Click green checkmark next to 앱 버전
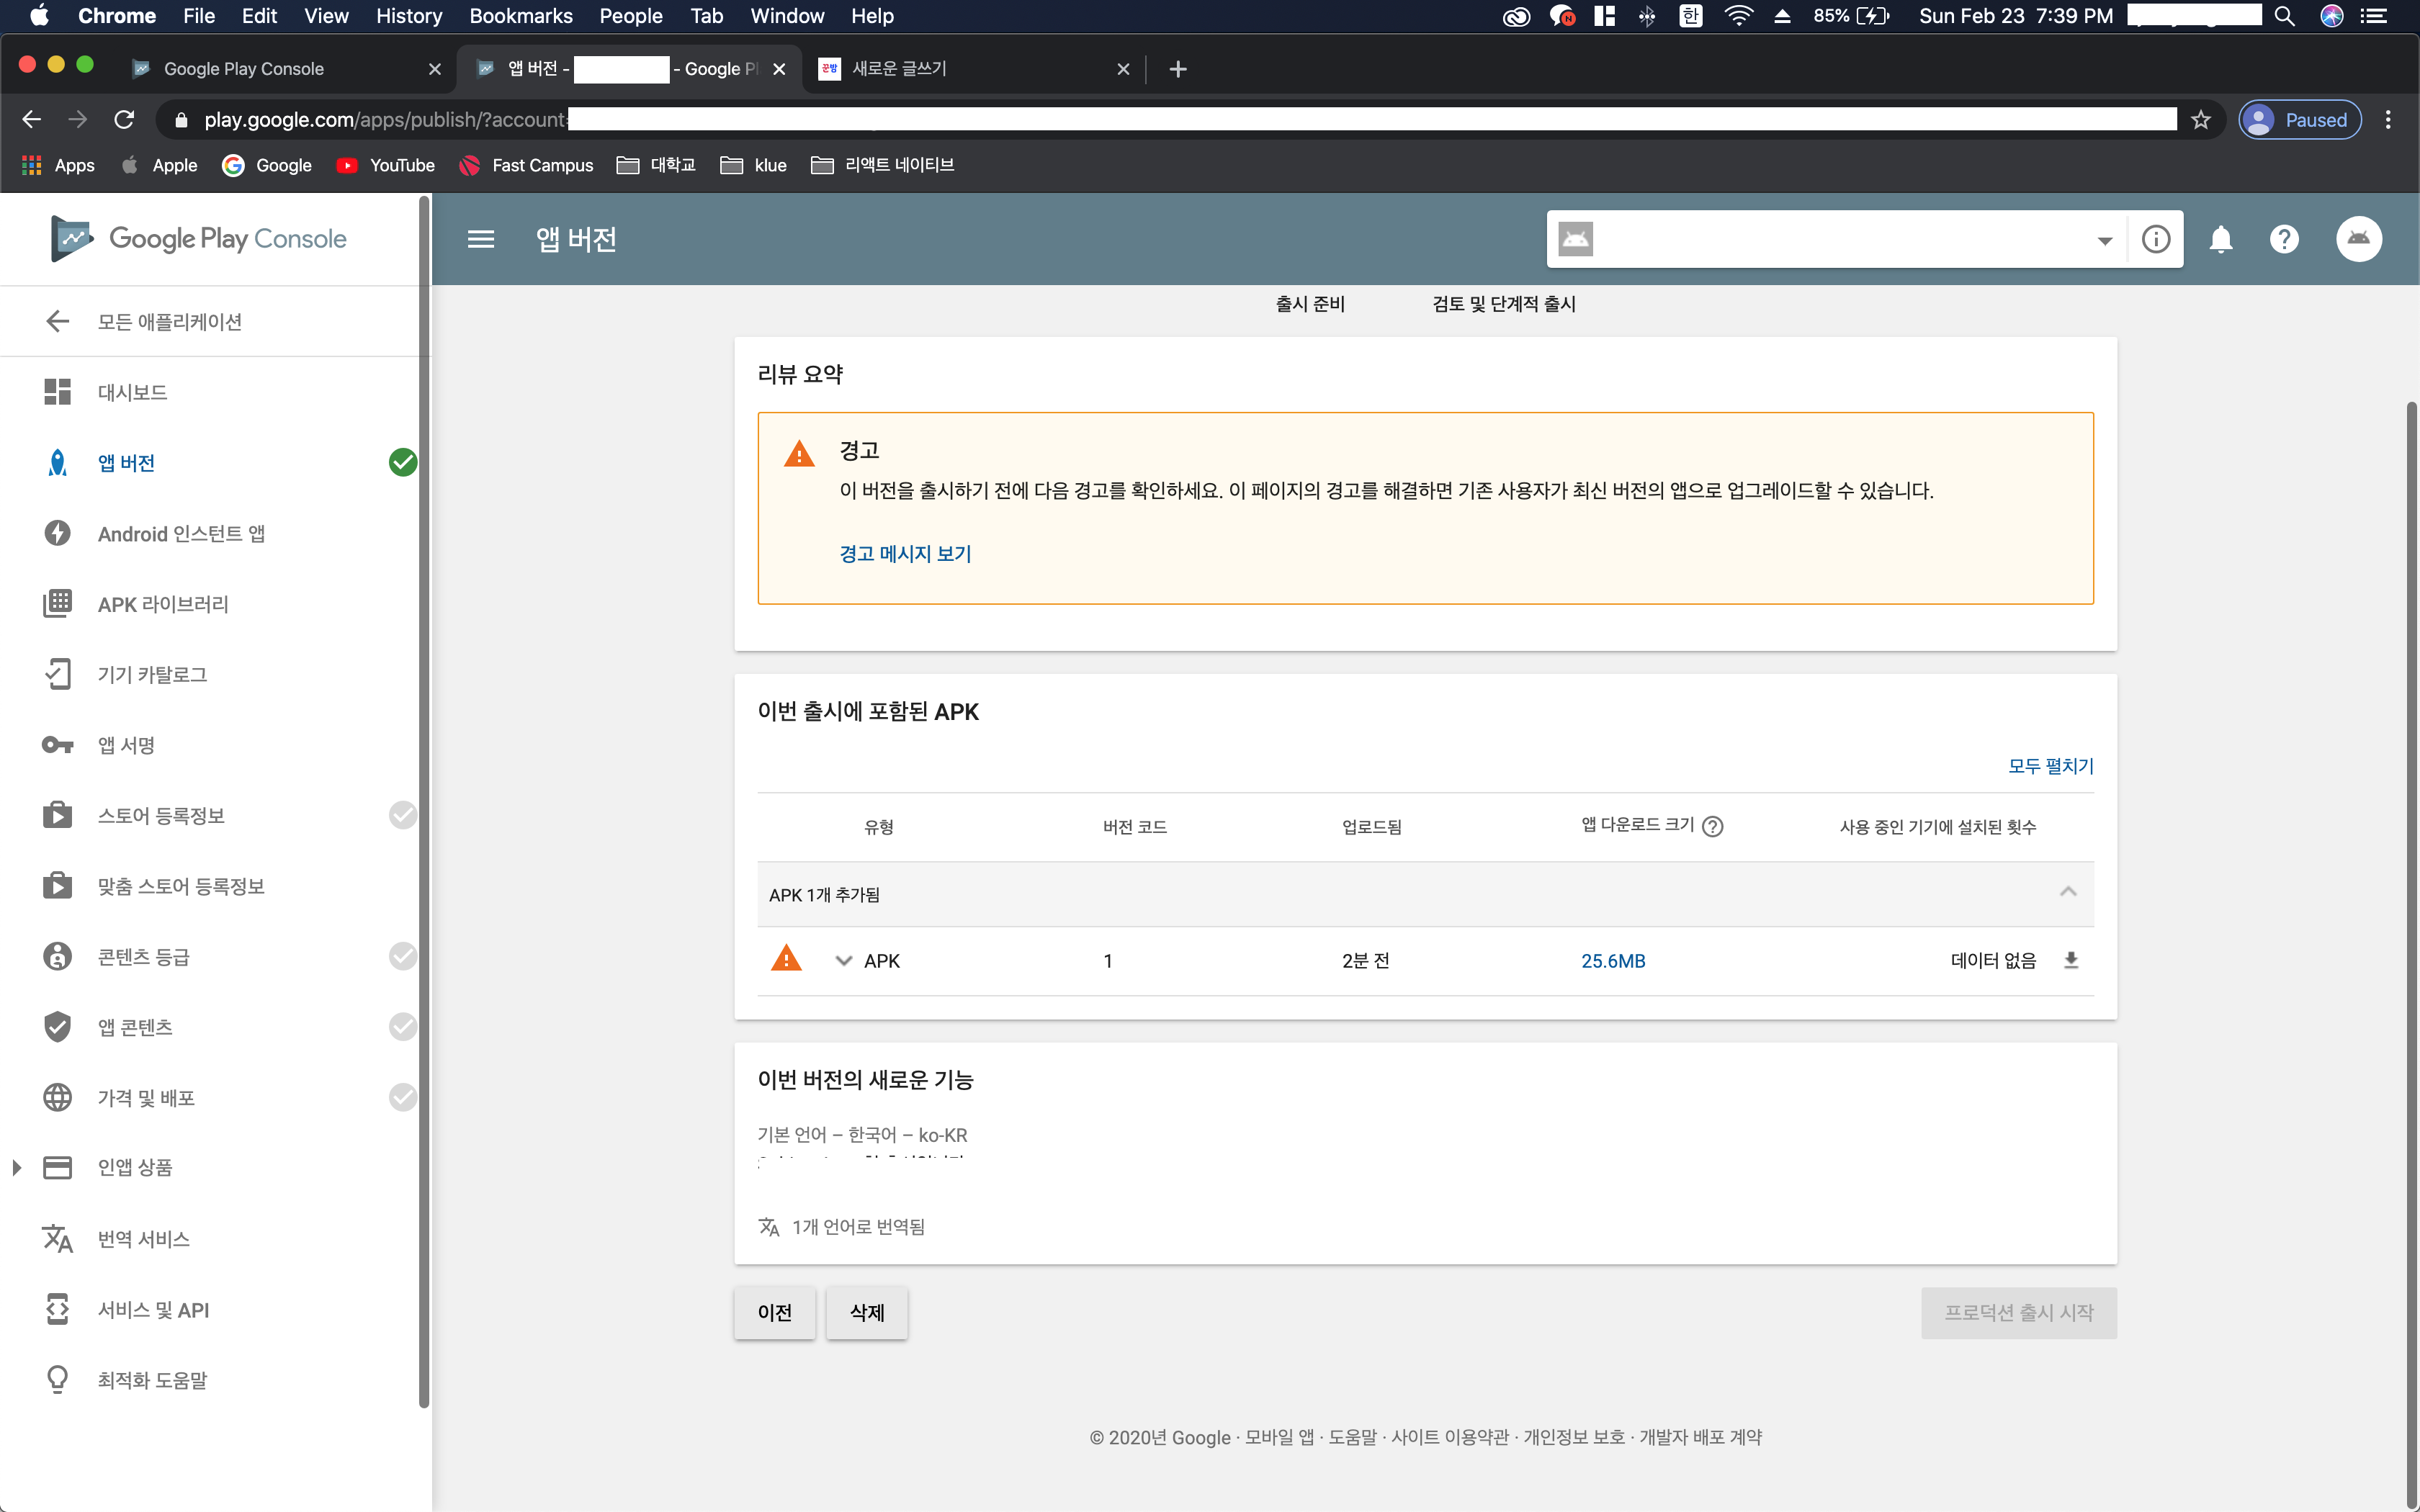This screenshot has width=2420, height=1512. 402,462
